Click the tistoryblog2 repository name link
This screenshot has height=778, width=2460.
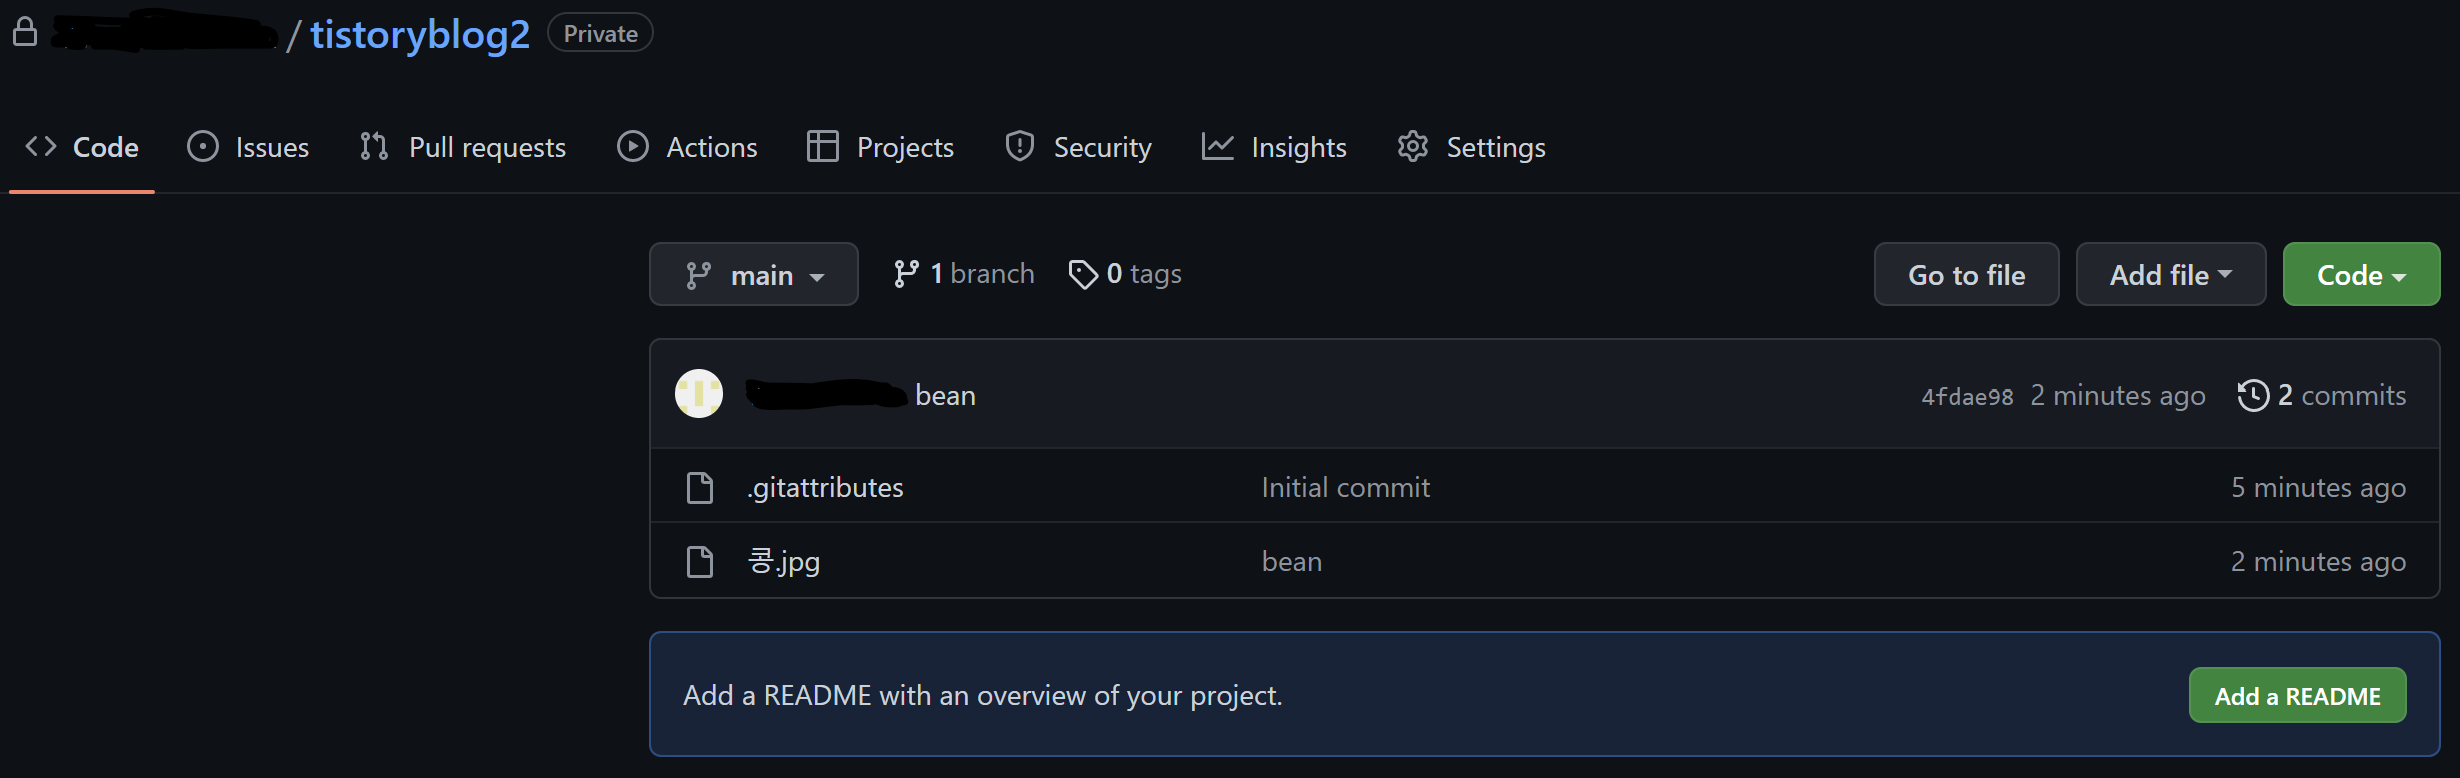point(420,34)
